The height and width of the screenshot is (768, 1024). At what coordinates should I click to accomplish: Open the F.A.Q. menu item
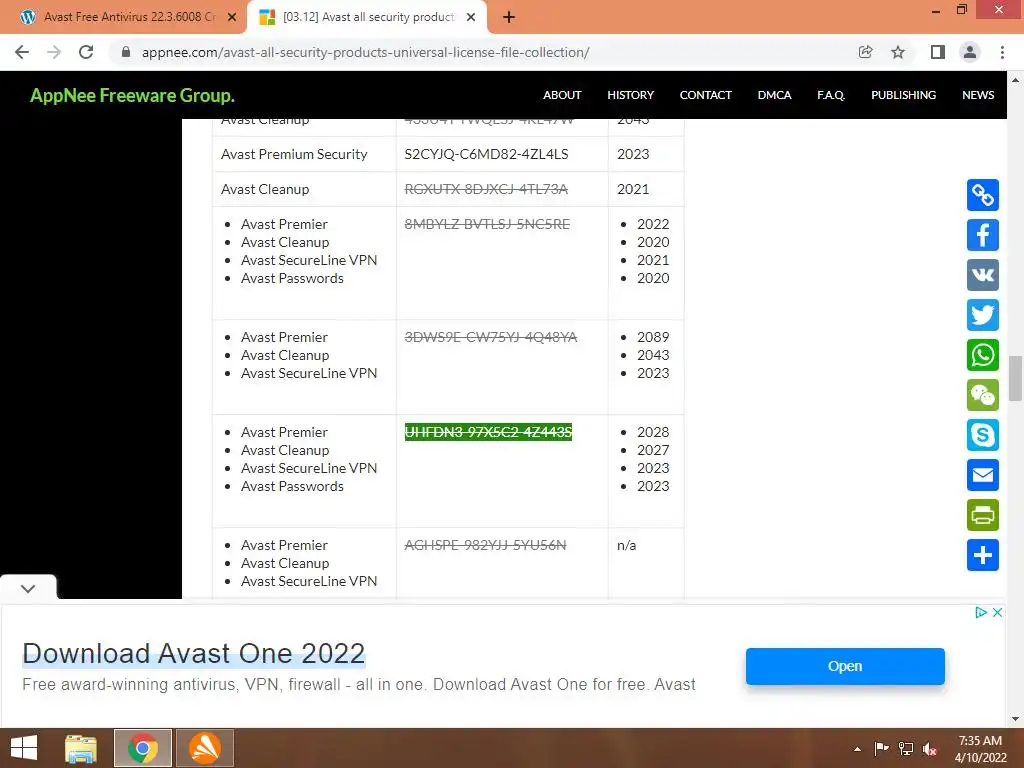831,95
